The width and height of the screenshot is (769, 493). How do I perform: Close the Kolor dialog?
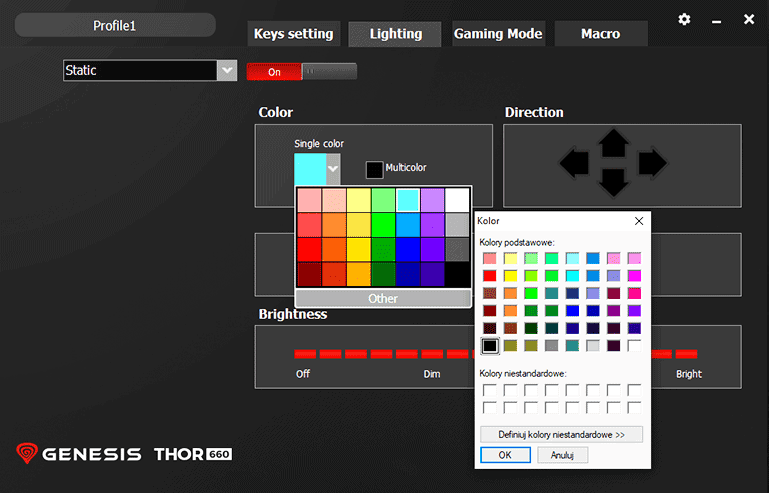(x=639, y=221)
